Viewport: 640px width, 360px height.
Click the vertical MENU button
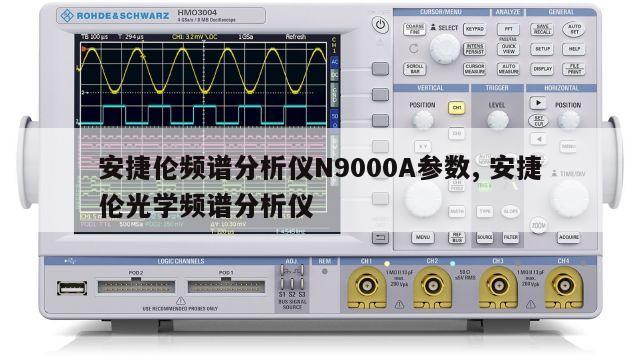[422, 237]
